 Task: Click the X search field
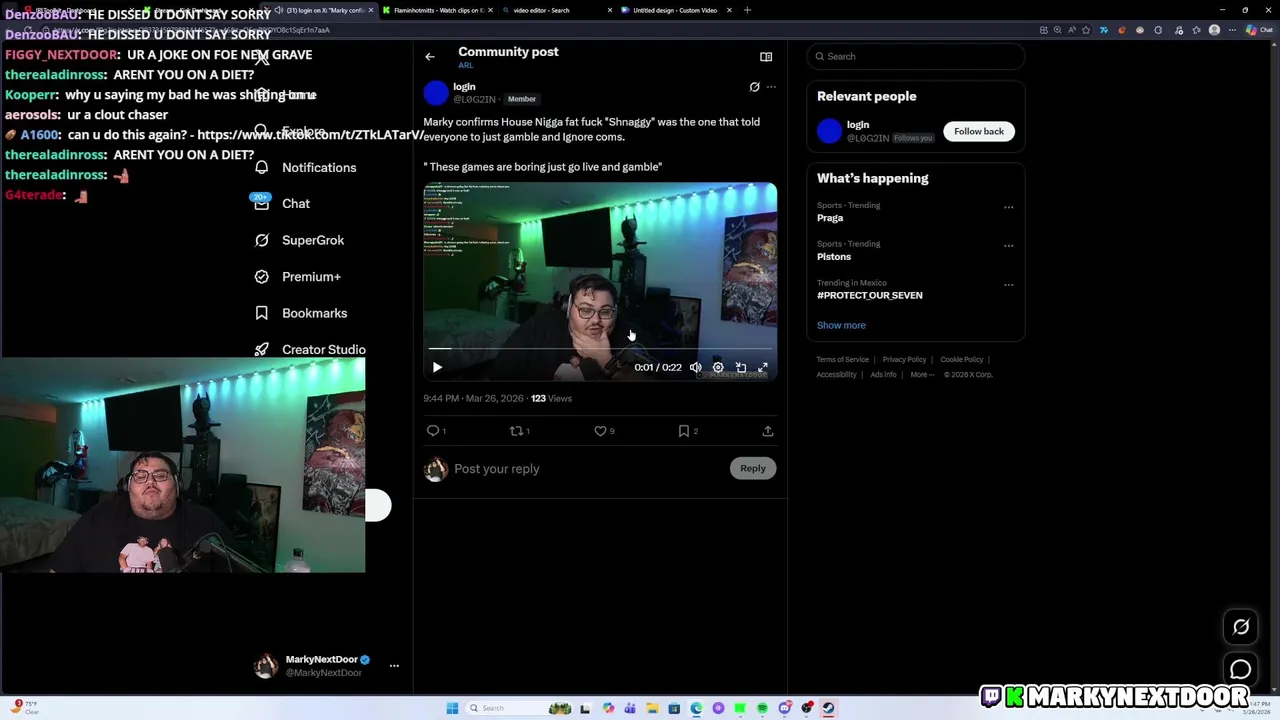click(916, 56)
